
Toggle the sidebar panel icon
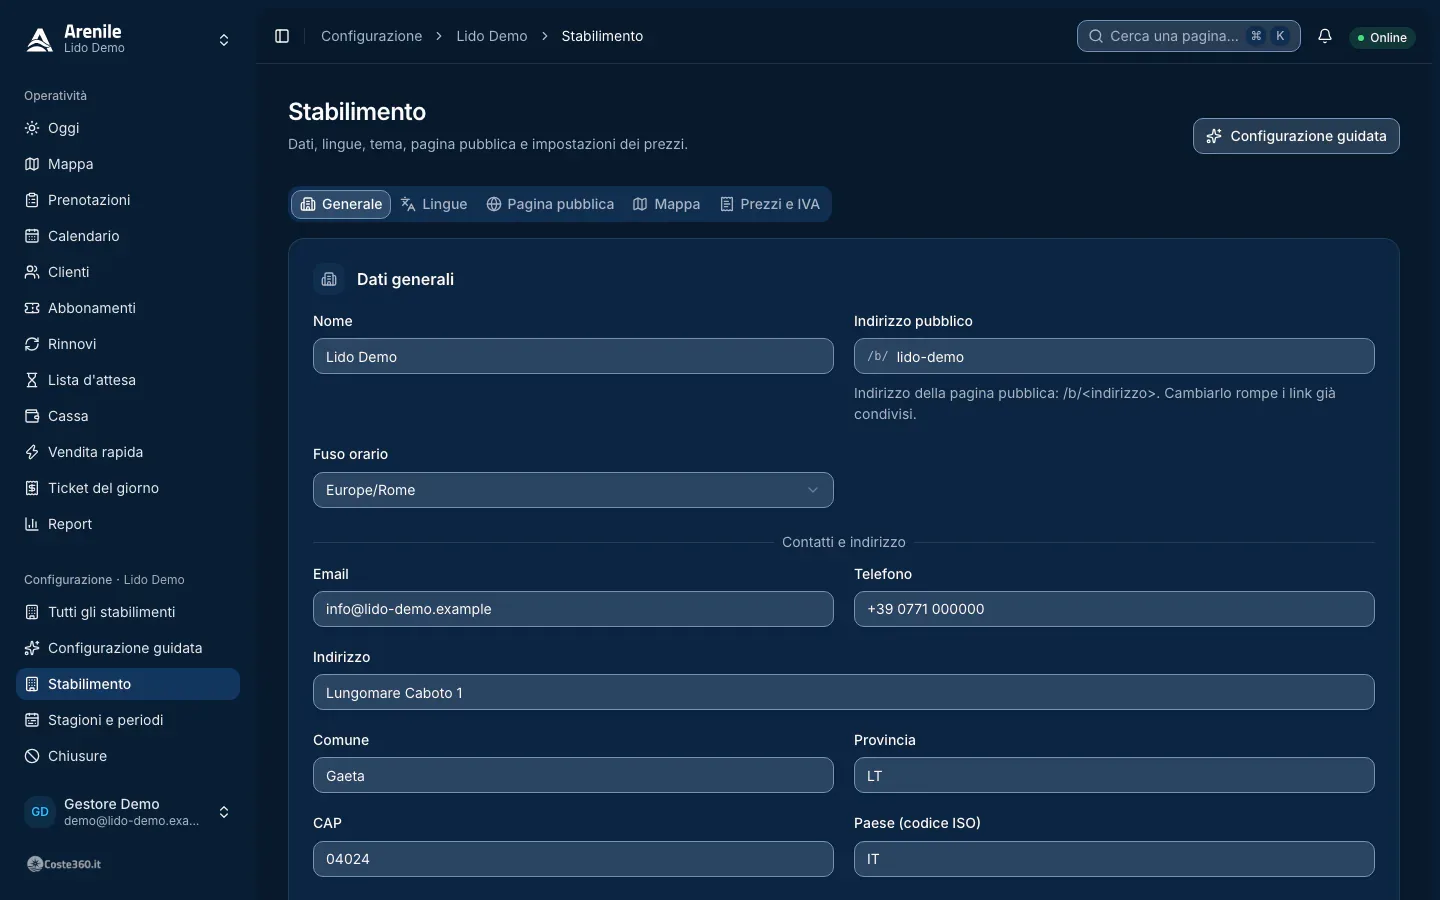[282, 36]
